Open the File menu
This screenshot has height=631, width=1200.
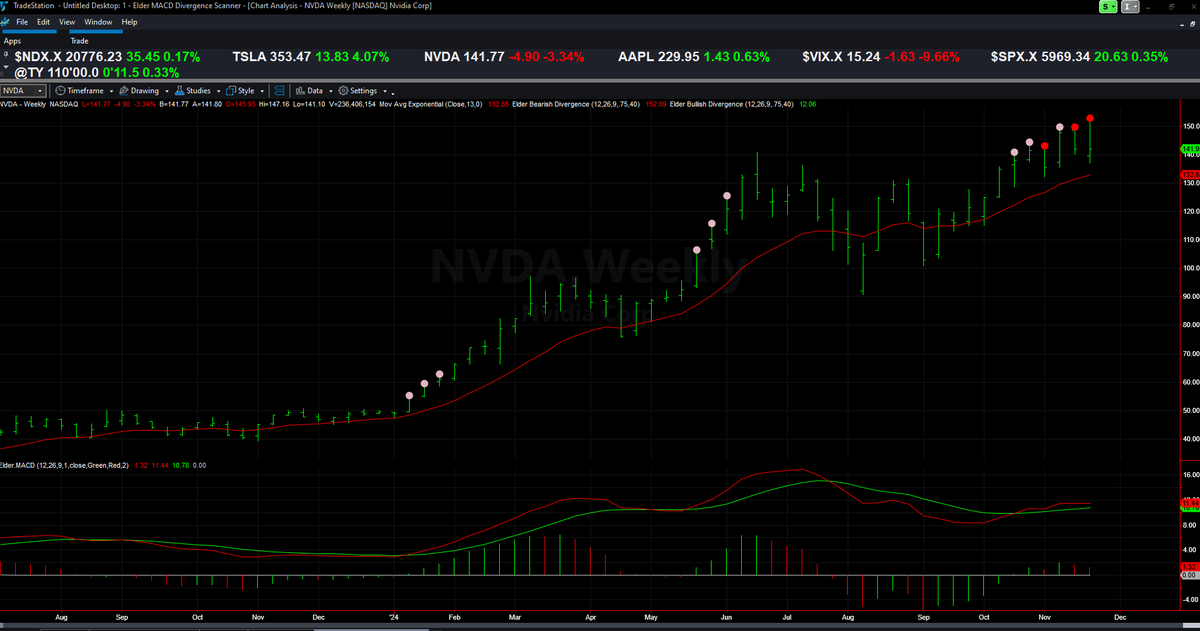(21, 21)
